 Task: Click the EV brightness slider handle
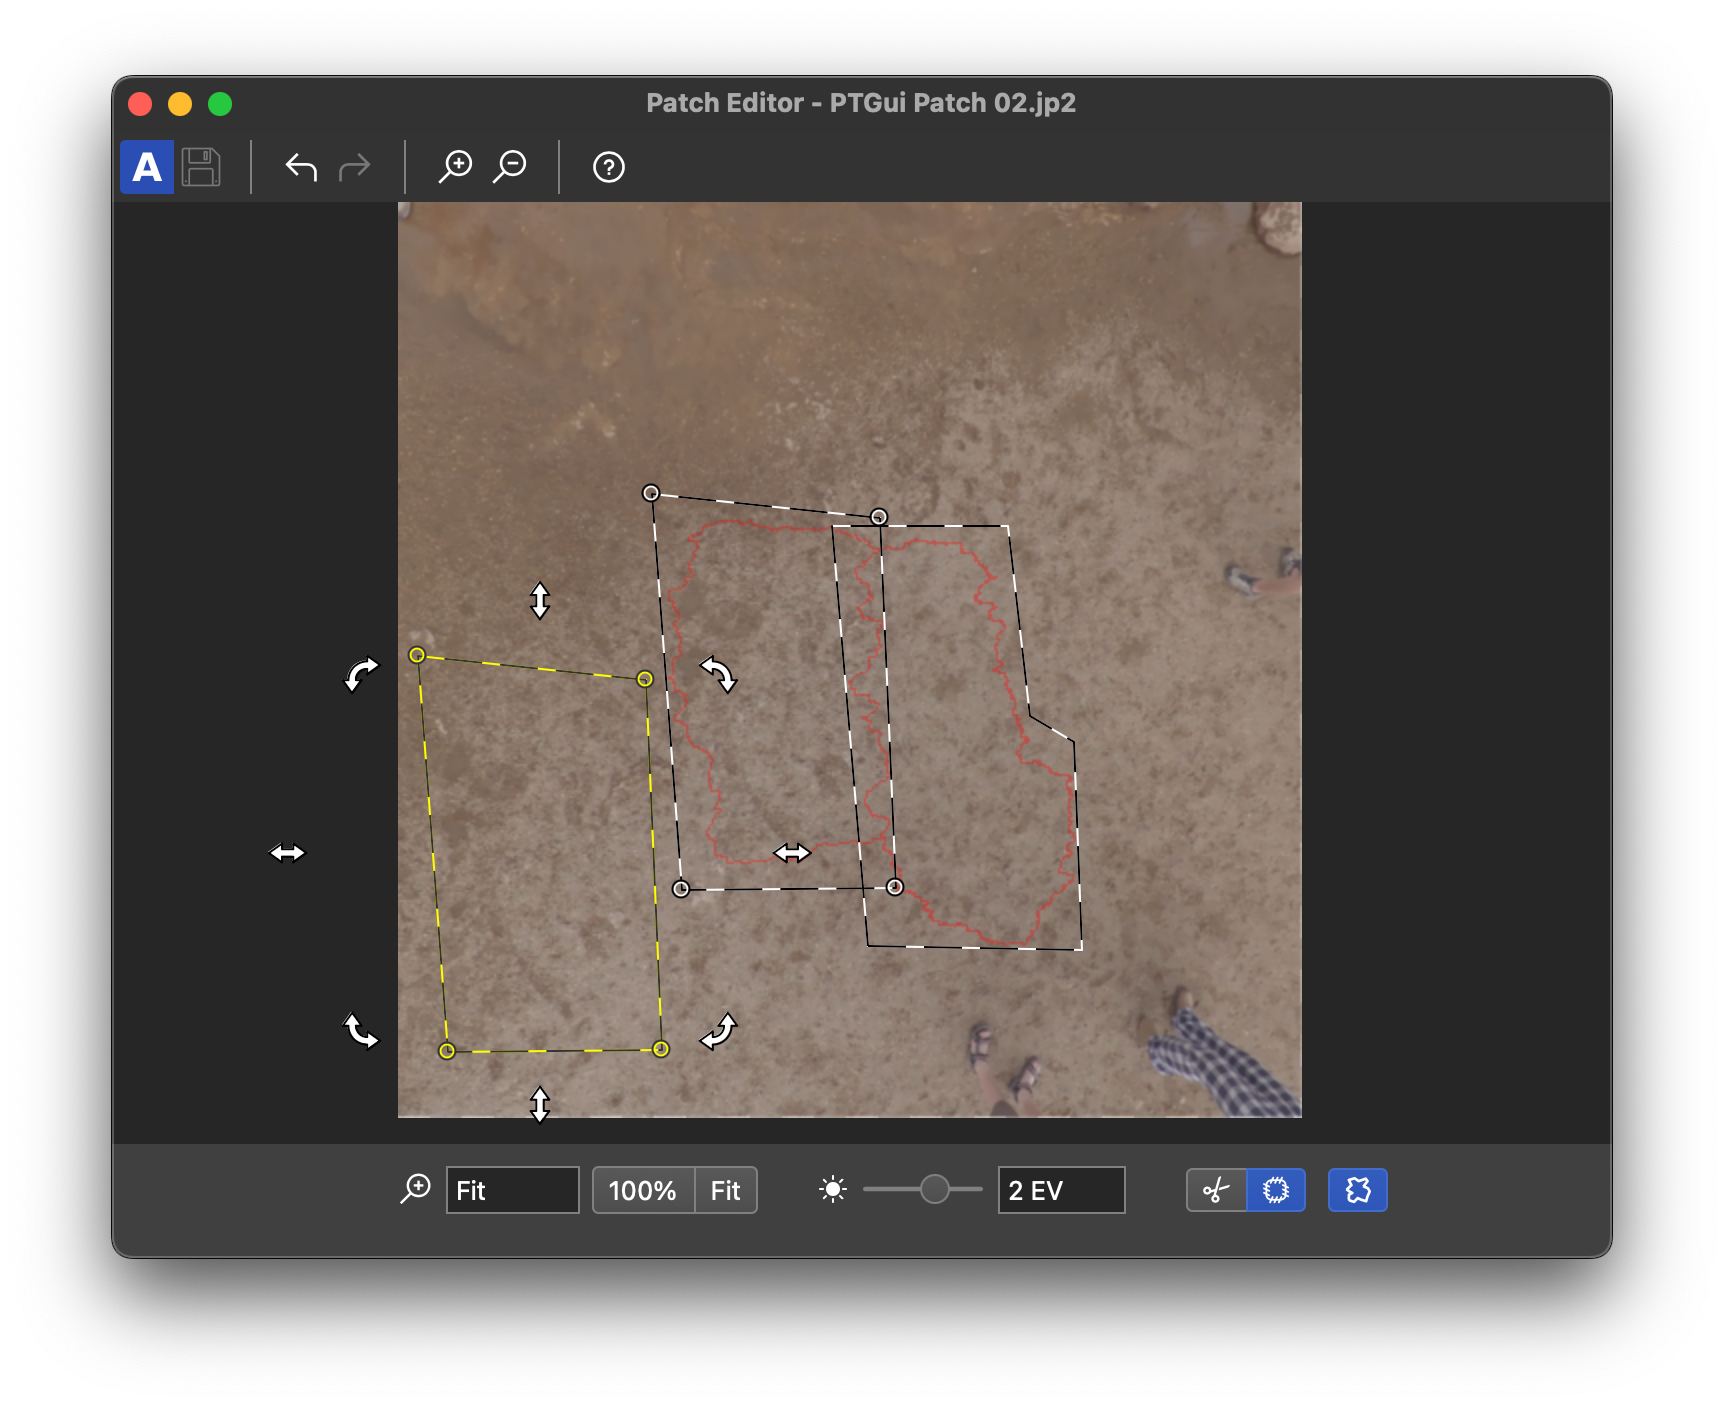[936, 1189]
